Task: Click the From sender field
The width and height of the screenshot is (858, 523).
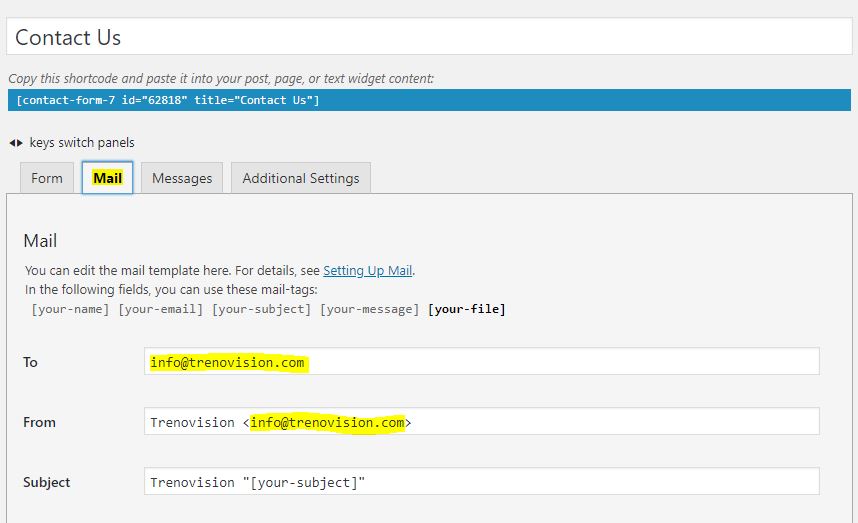Action: (482, 421)
